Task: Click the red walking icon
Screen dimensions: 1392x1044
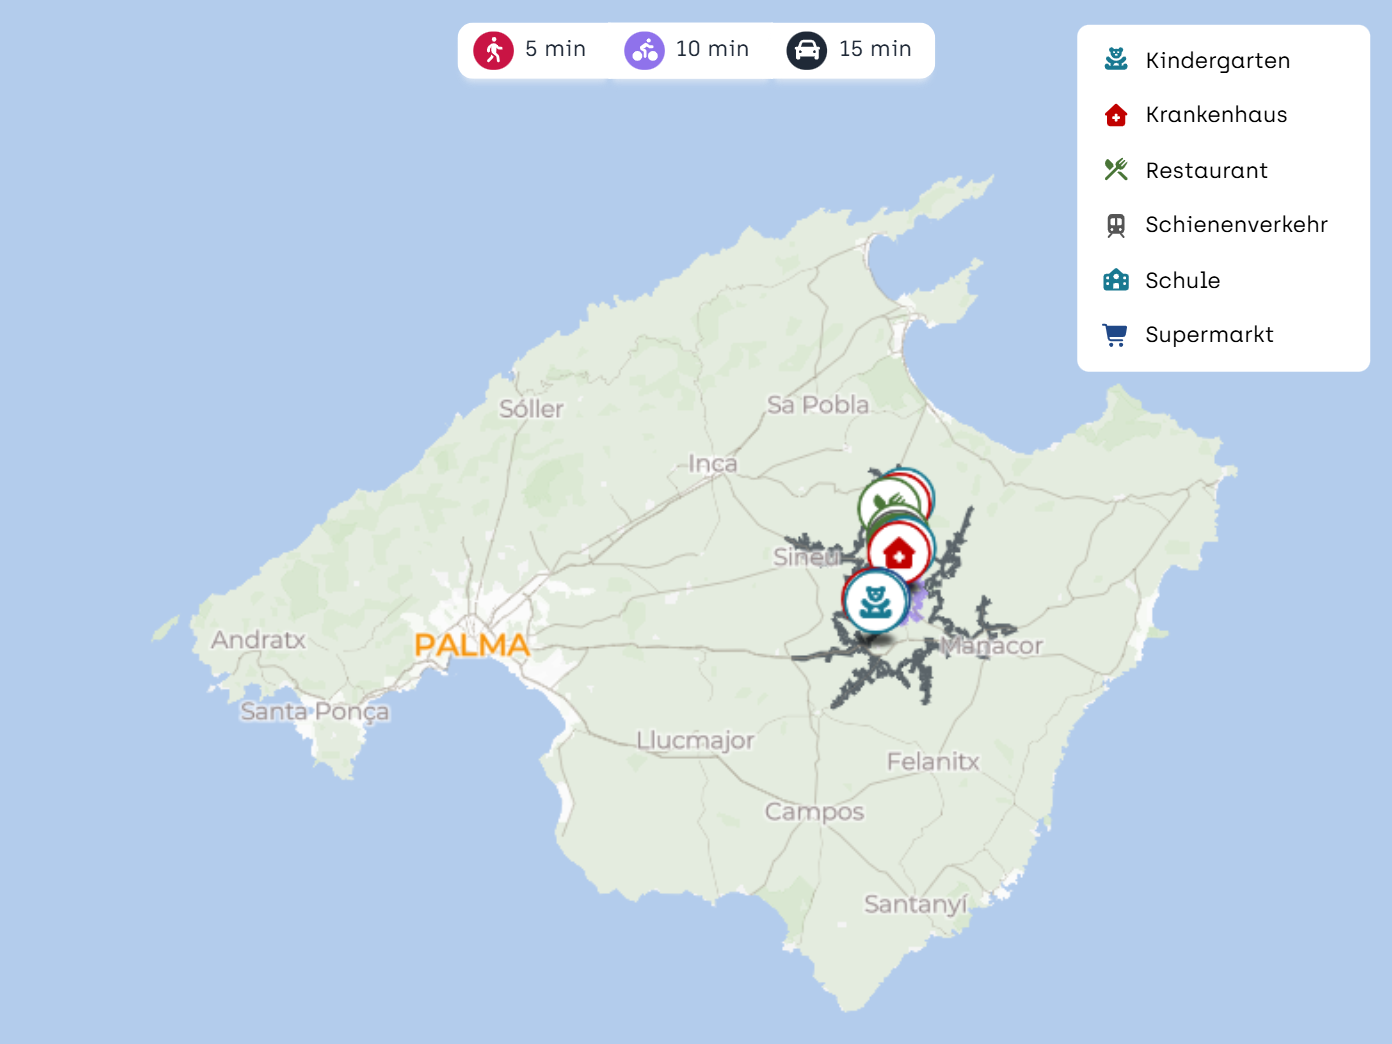Action: [x=493, y=50]
